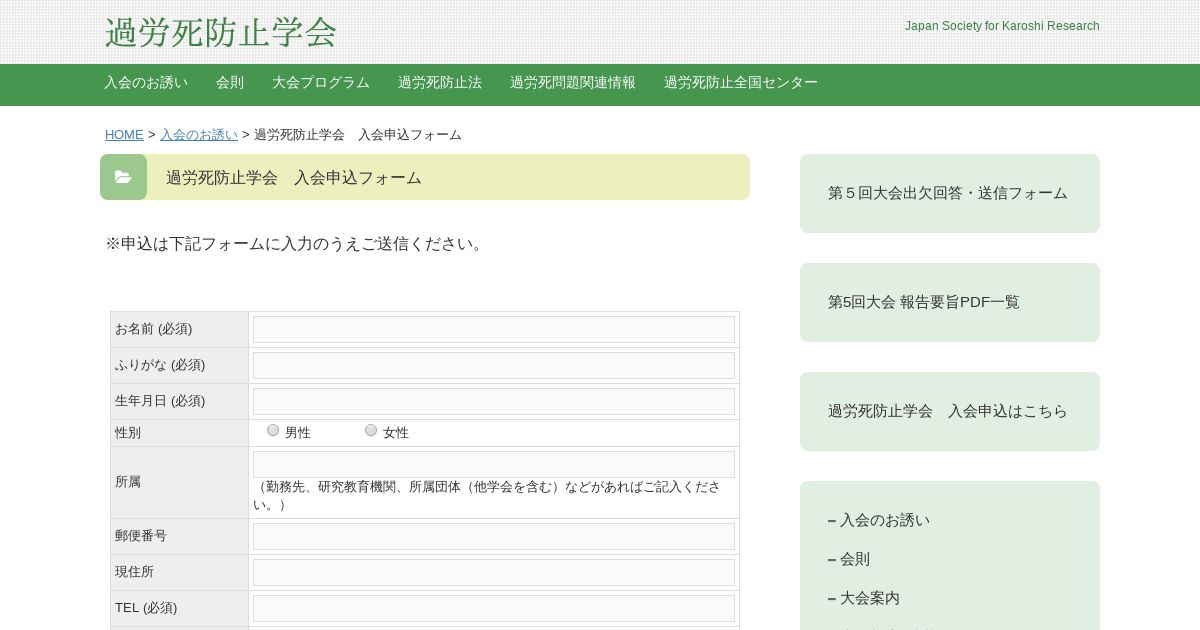Open the 大会プログラム menu item
Screen dimensions: 1200x630
point(321,83)
